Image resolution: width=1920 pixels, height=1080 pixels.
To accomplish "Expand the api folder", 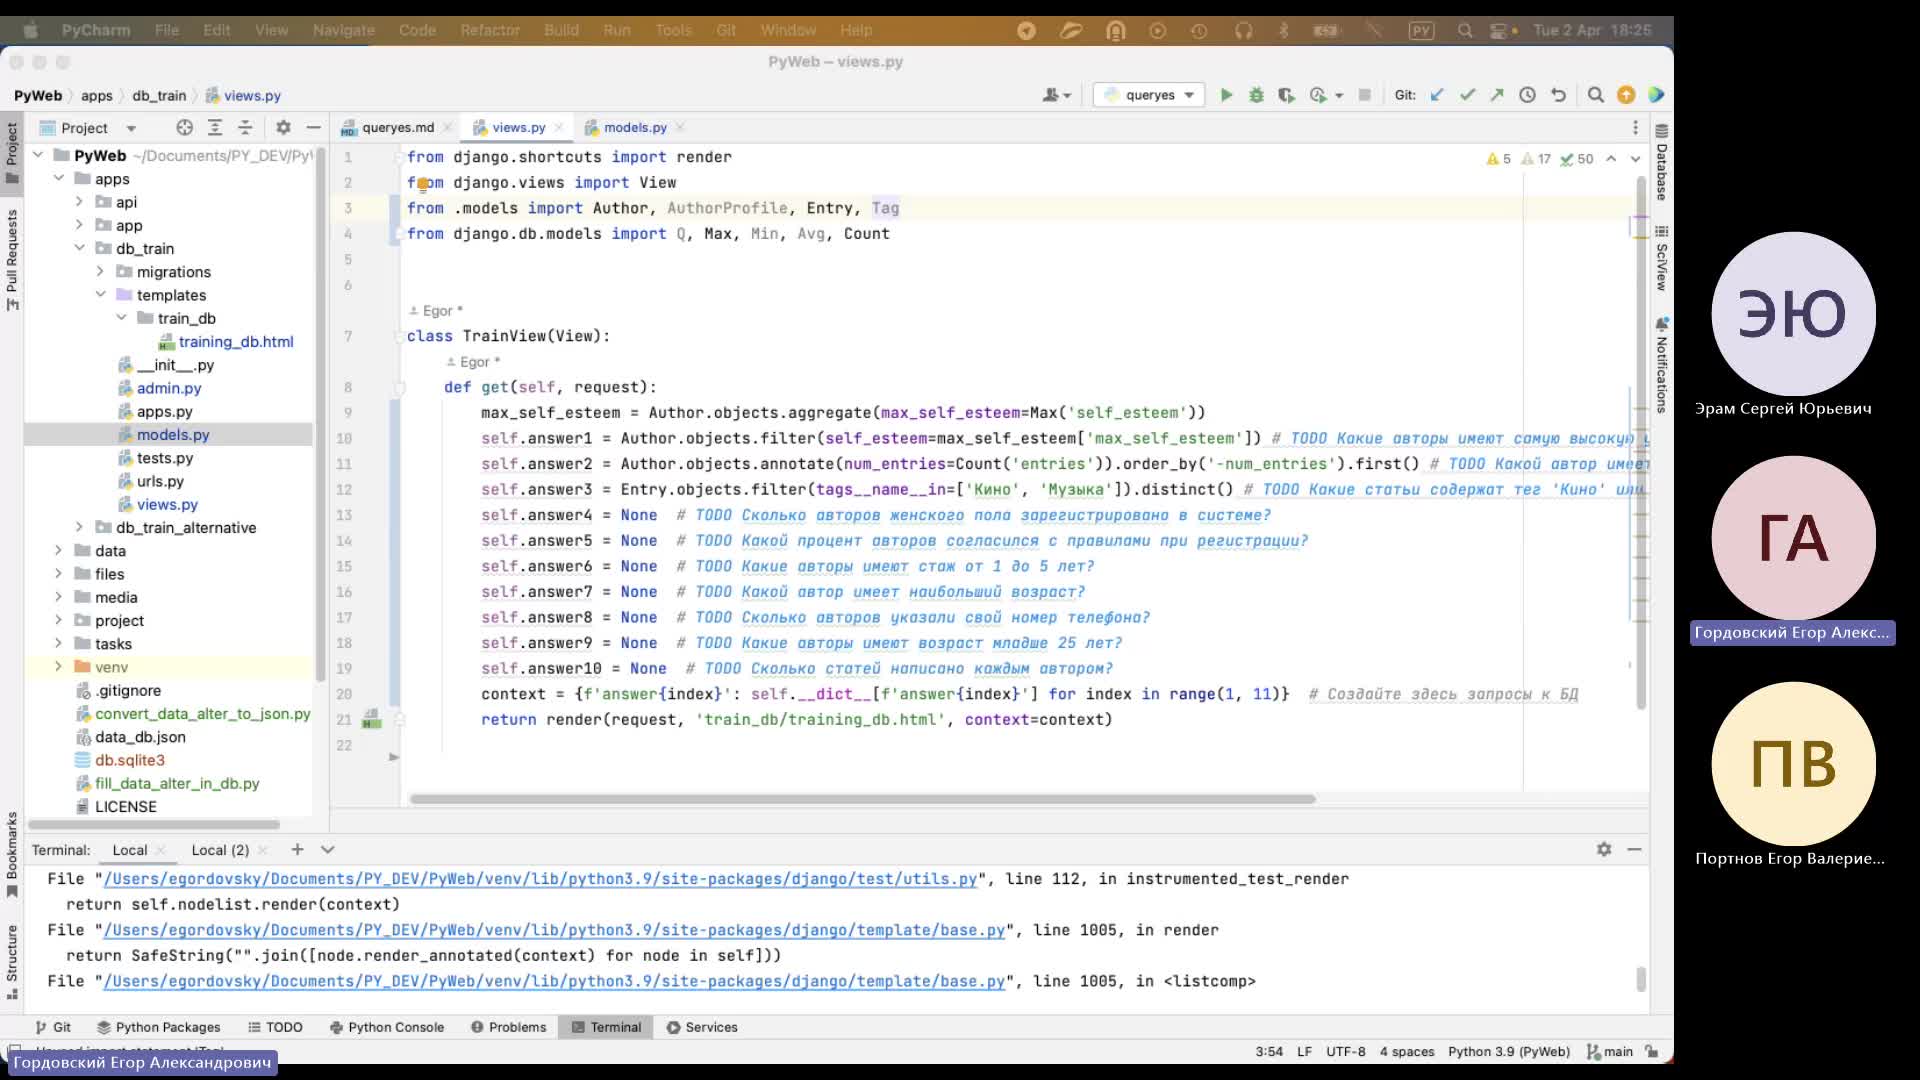I will pyautogui.click(x=79, y=201).
